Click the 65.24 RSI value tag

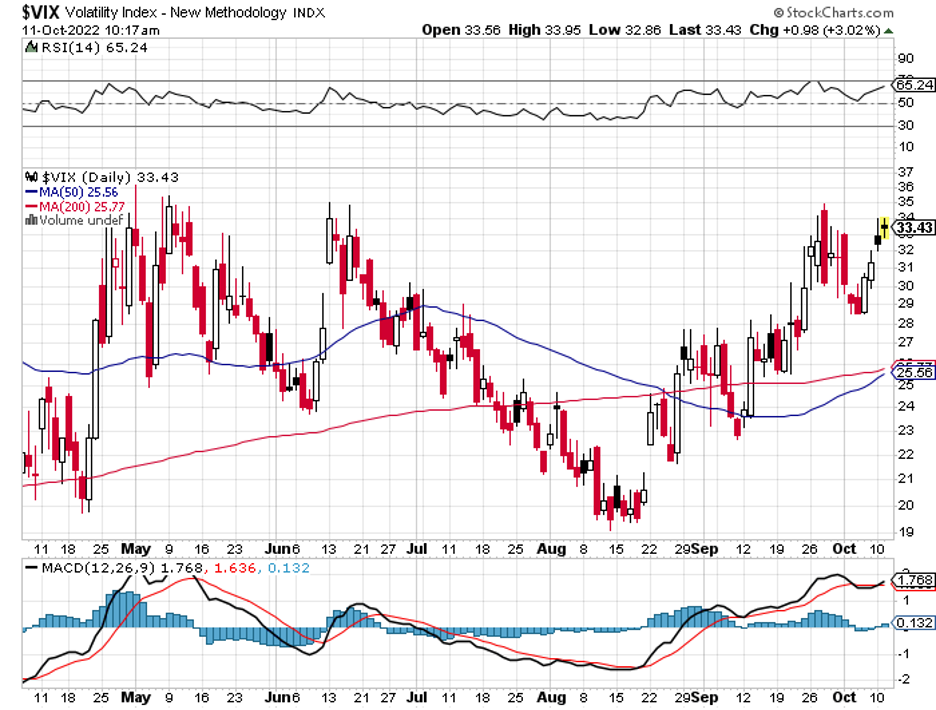[914, 85]
